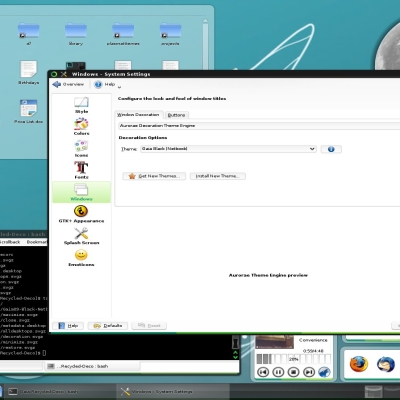Click the Help button at bottom

(x=69, y=326)
